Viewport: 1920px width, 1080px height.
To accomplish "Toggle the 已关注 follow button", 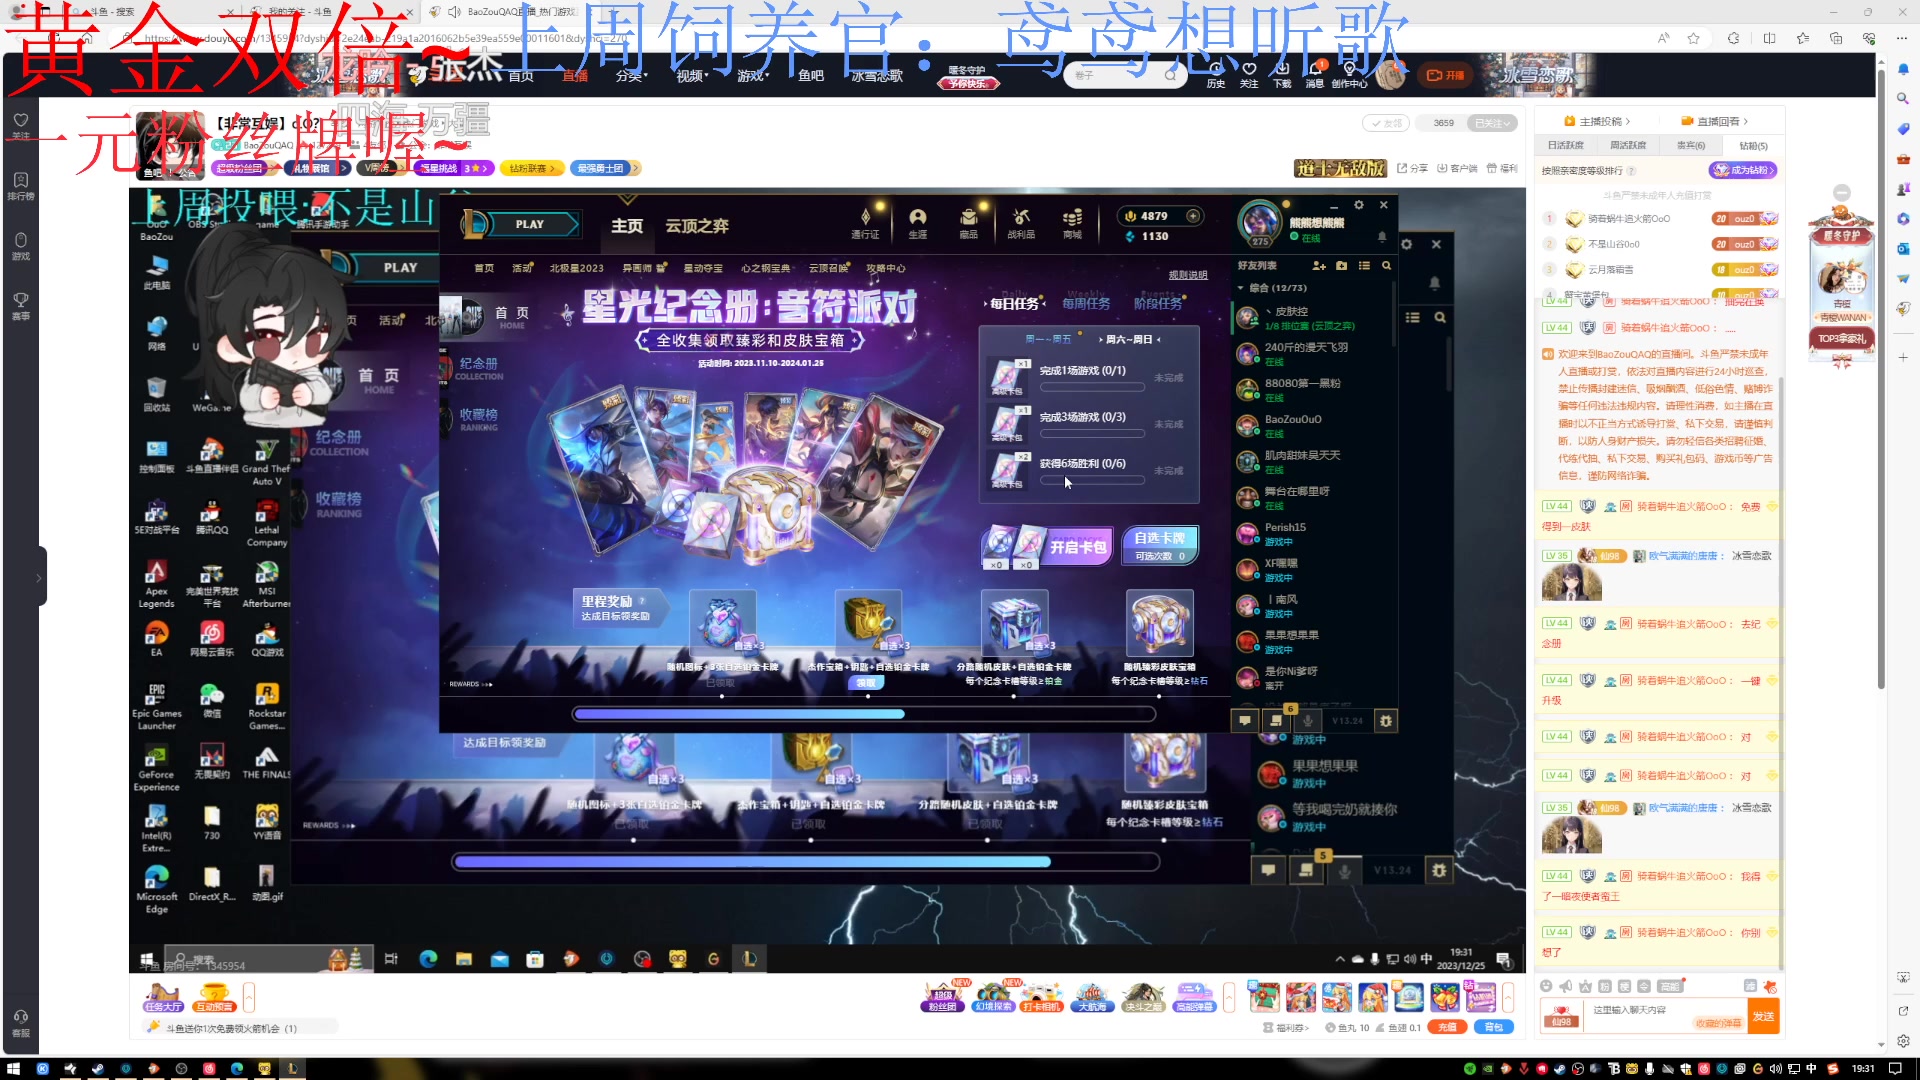I will pos(1491,123).
